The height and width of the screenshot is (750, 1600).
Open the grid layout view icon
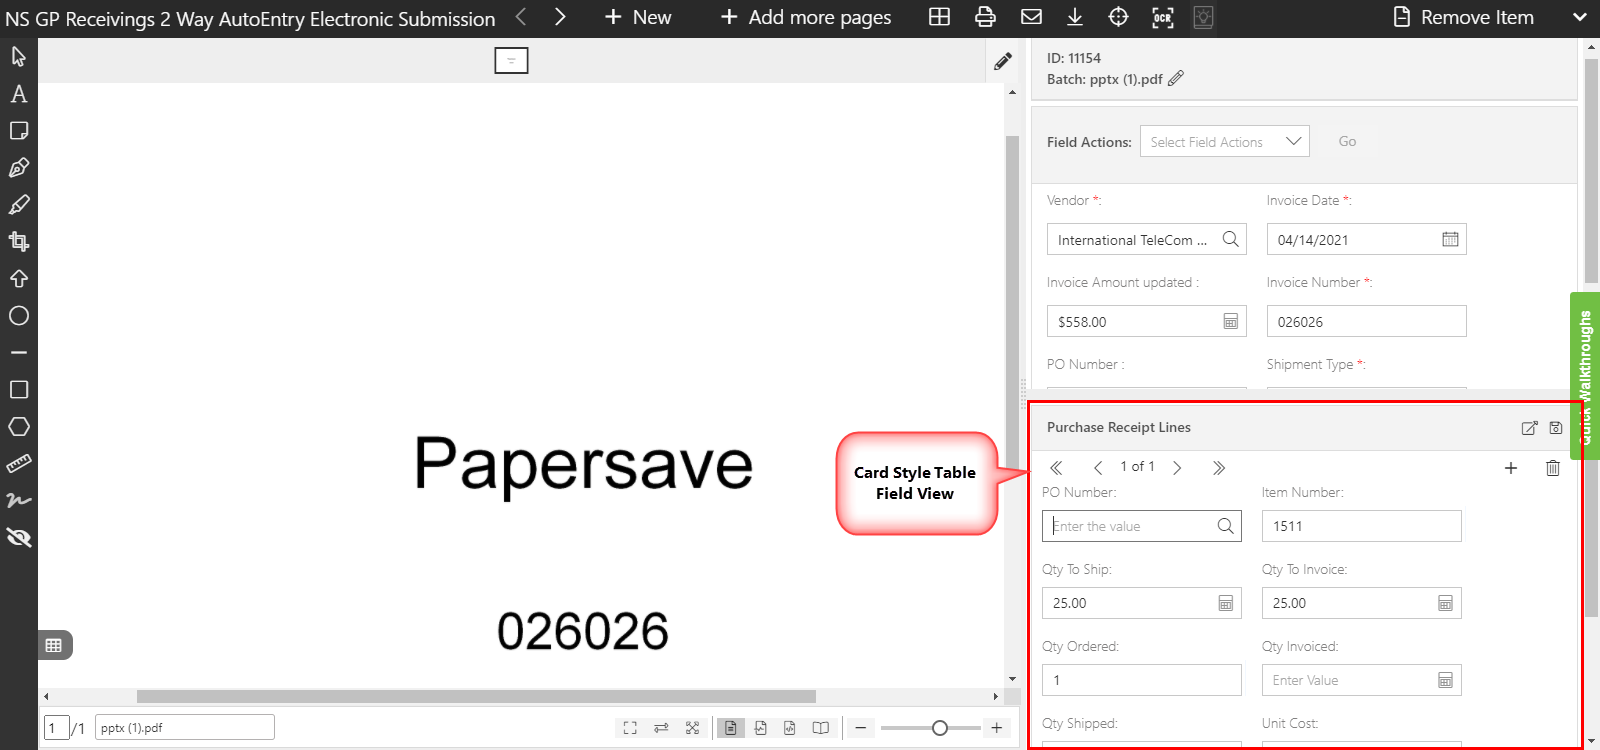[x=939, y=17]
